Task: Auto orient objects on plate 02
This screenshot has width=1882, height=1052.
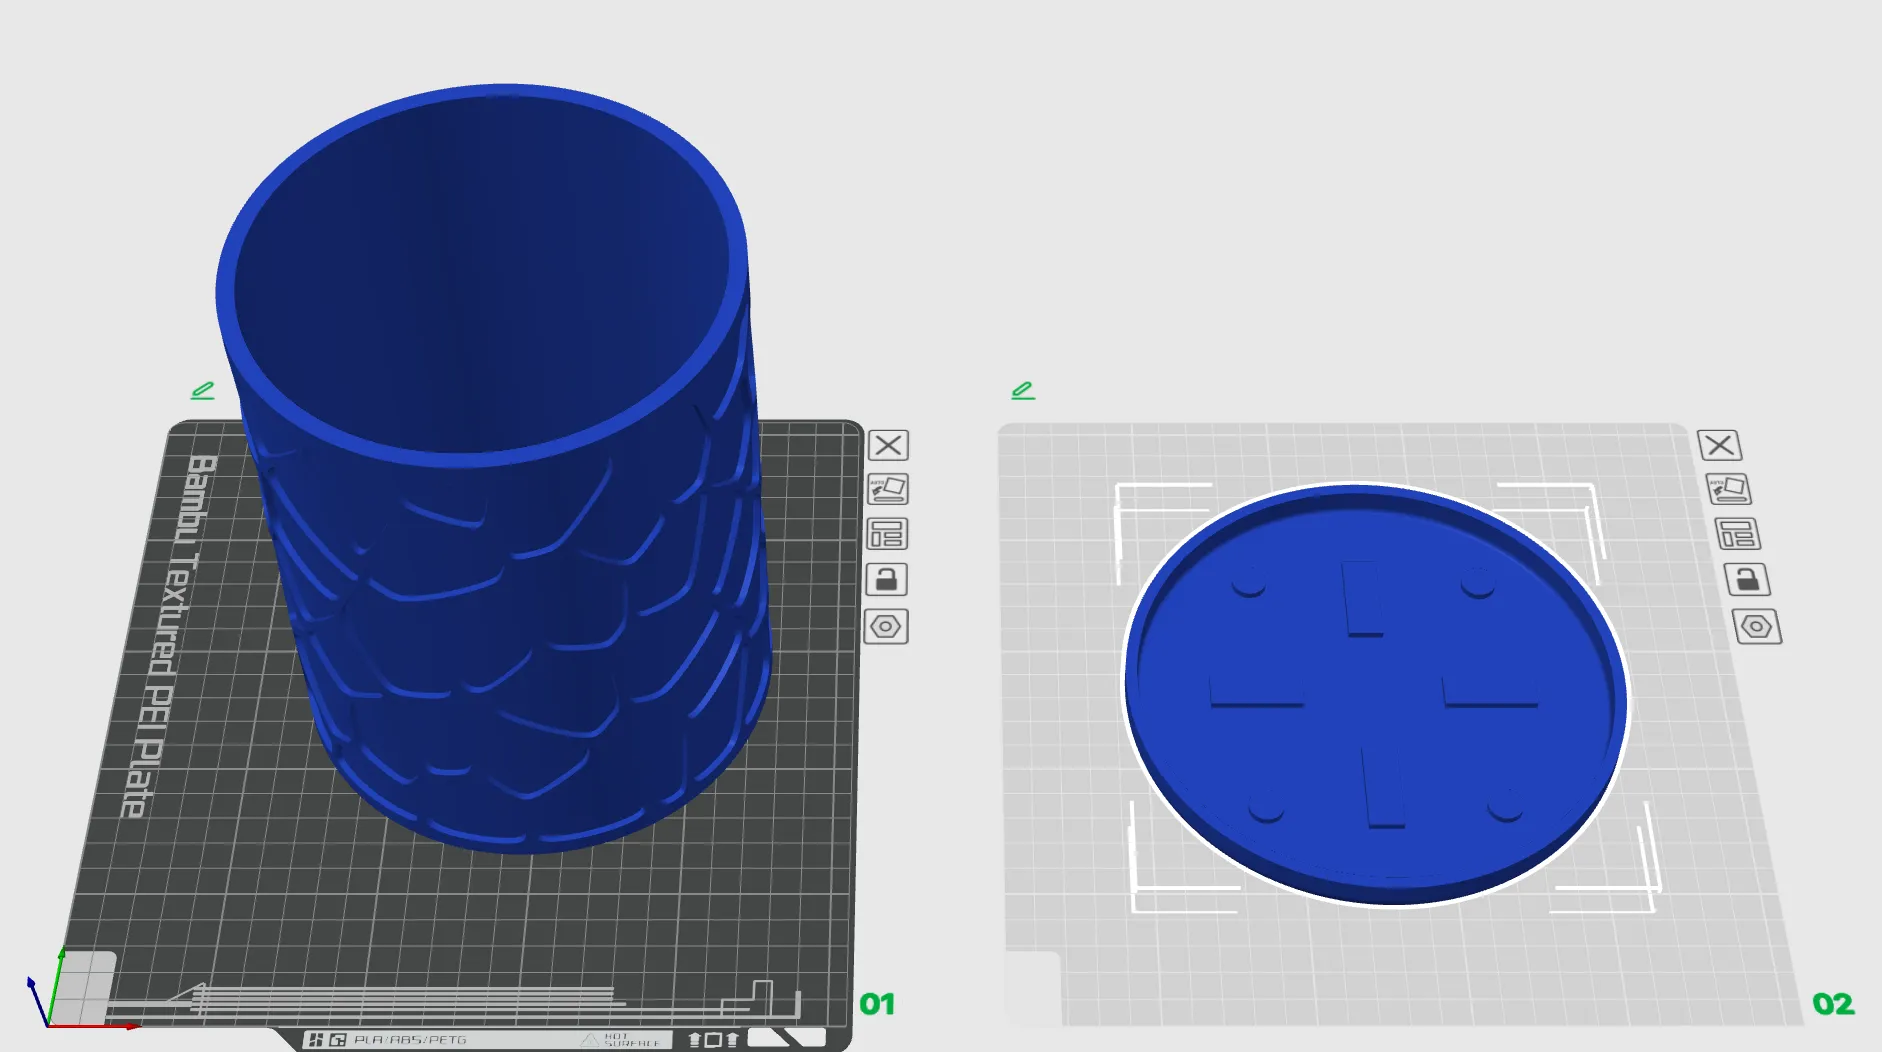Action: (x=1727, y=489)
